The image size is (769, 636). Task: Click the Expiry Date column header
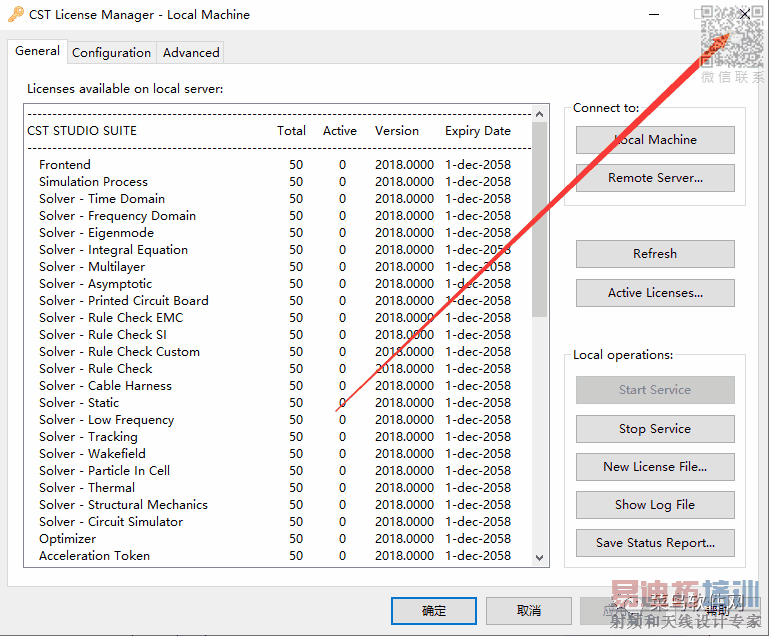(x=478, y=131)
